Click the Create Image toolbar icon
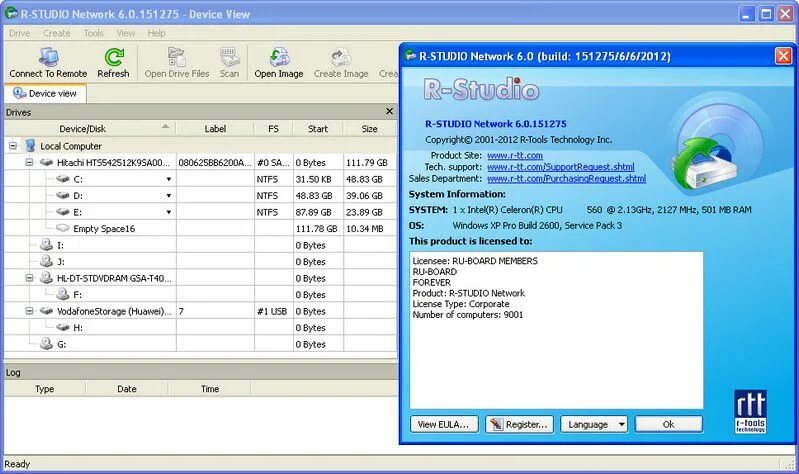 tap(341, 57)
